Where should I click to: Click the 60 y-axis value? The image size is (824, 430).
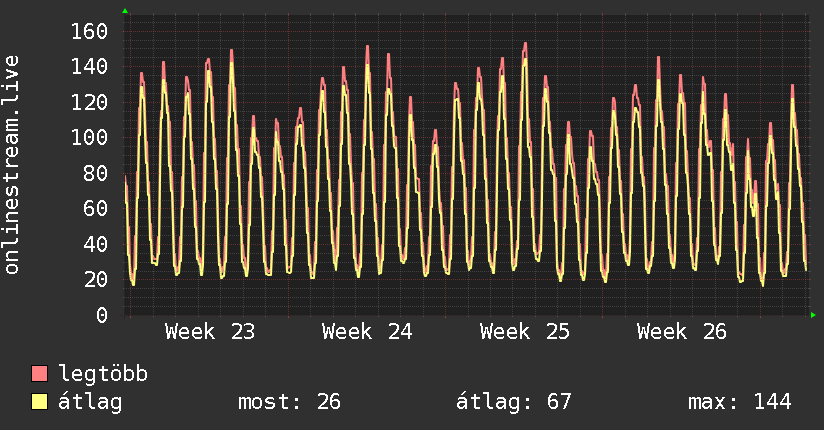coord(96,209)
